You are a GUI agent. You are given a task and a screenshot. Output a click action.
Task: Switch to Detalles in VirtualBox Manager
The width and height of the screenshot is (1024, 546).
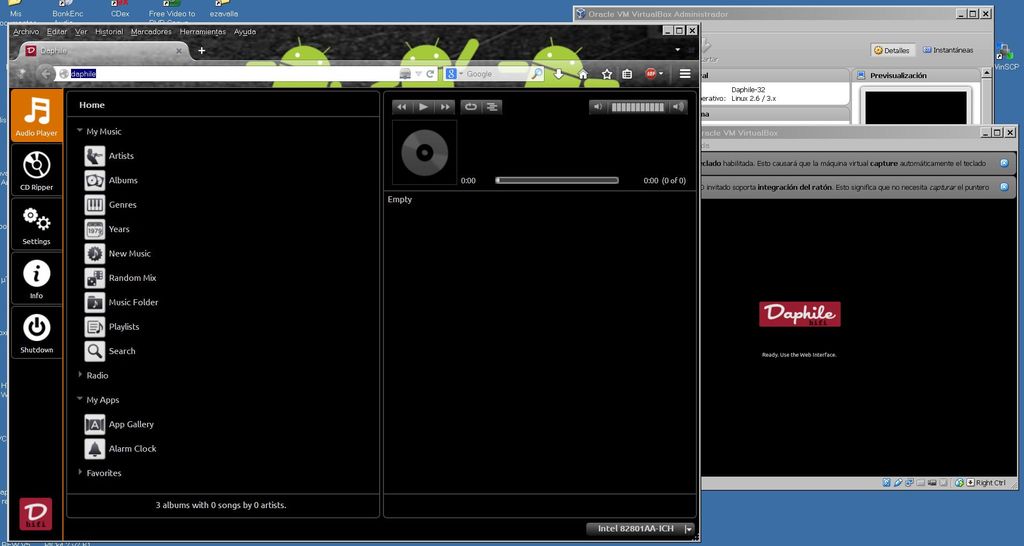coord(892,50)
